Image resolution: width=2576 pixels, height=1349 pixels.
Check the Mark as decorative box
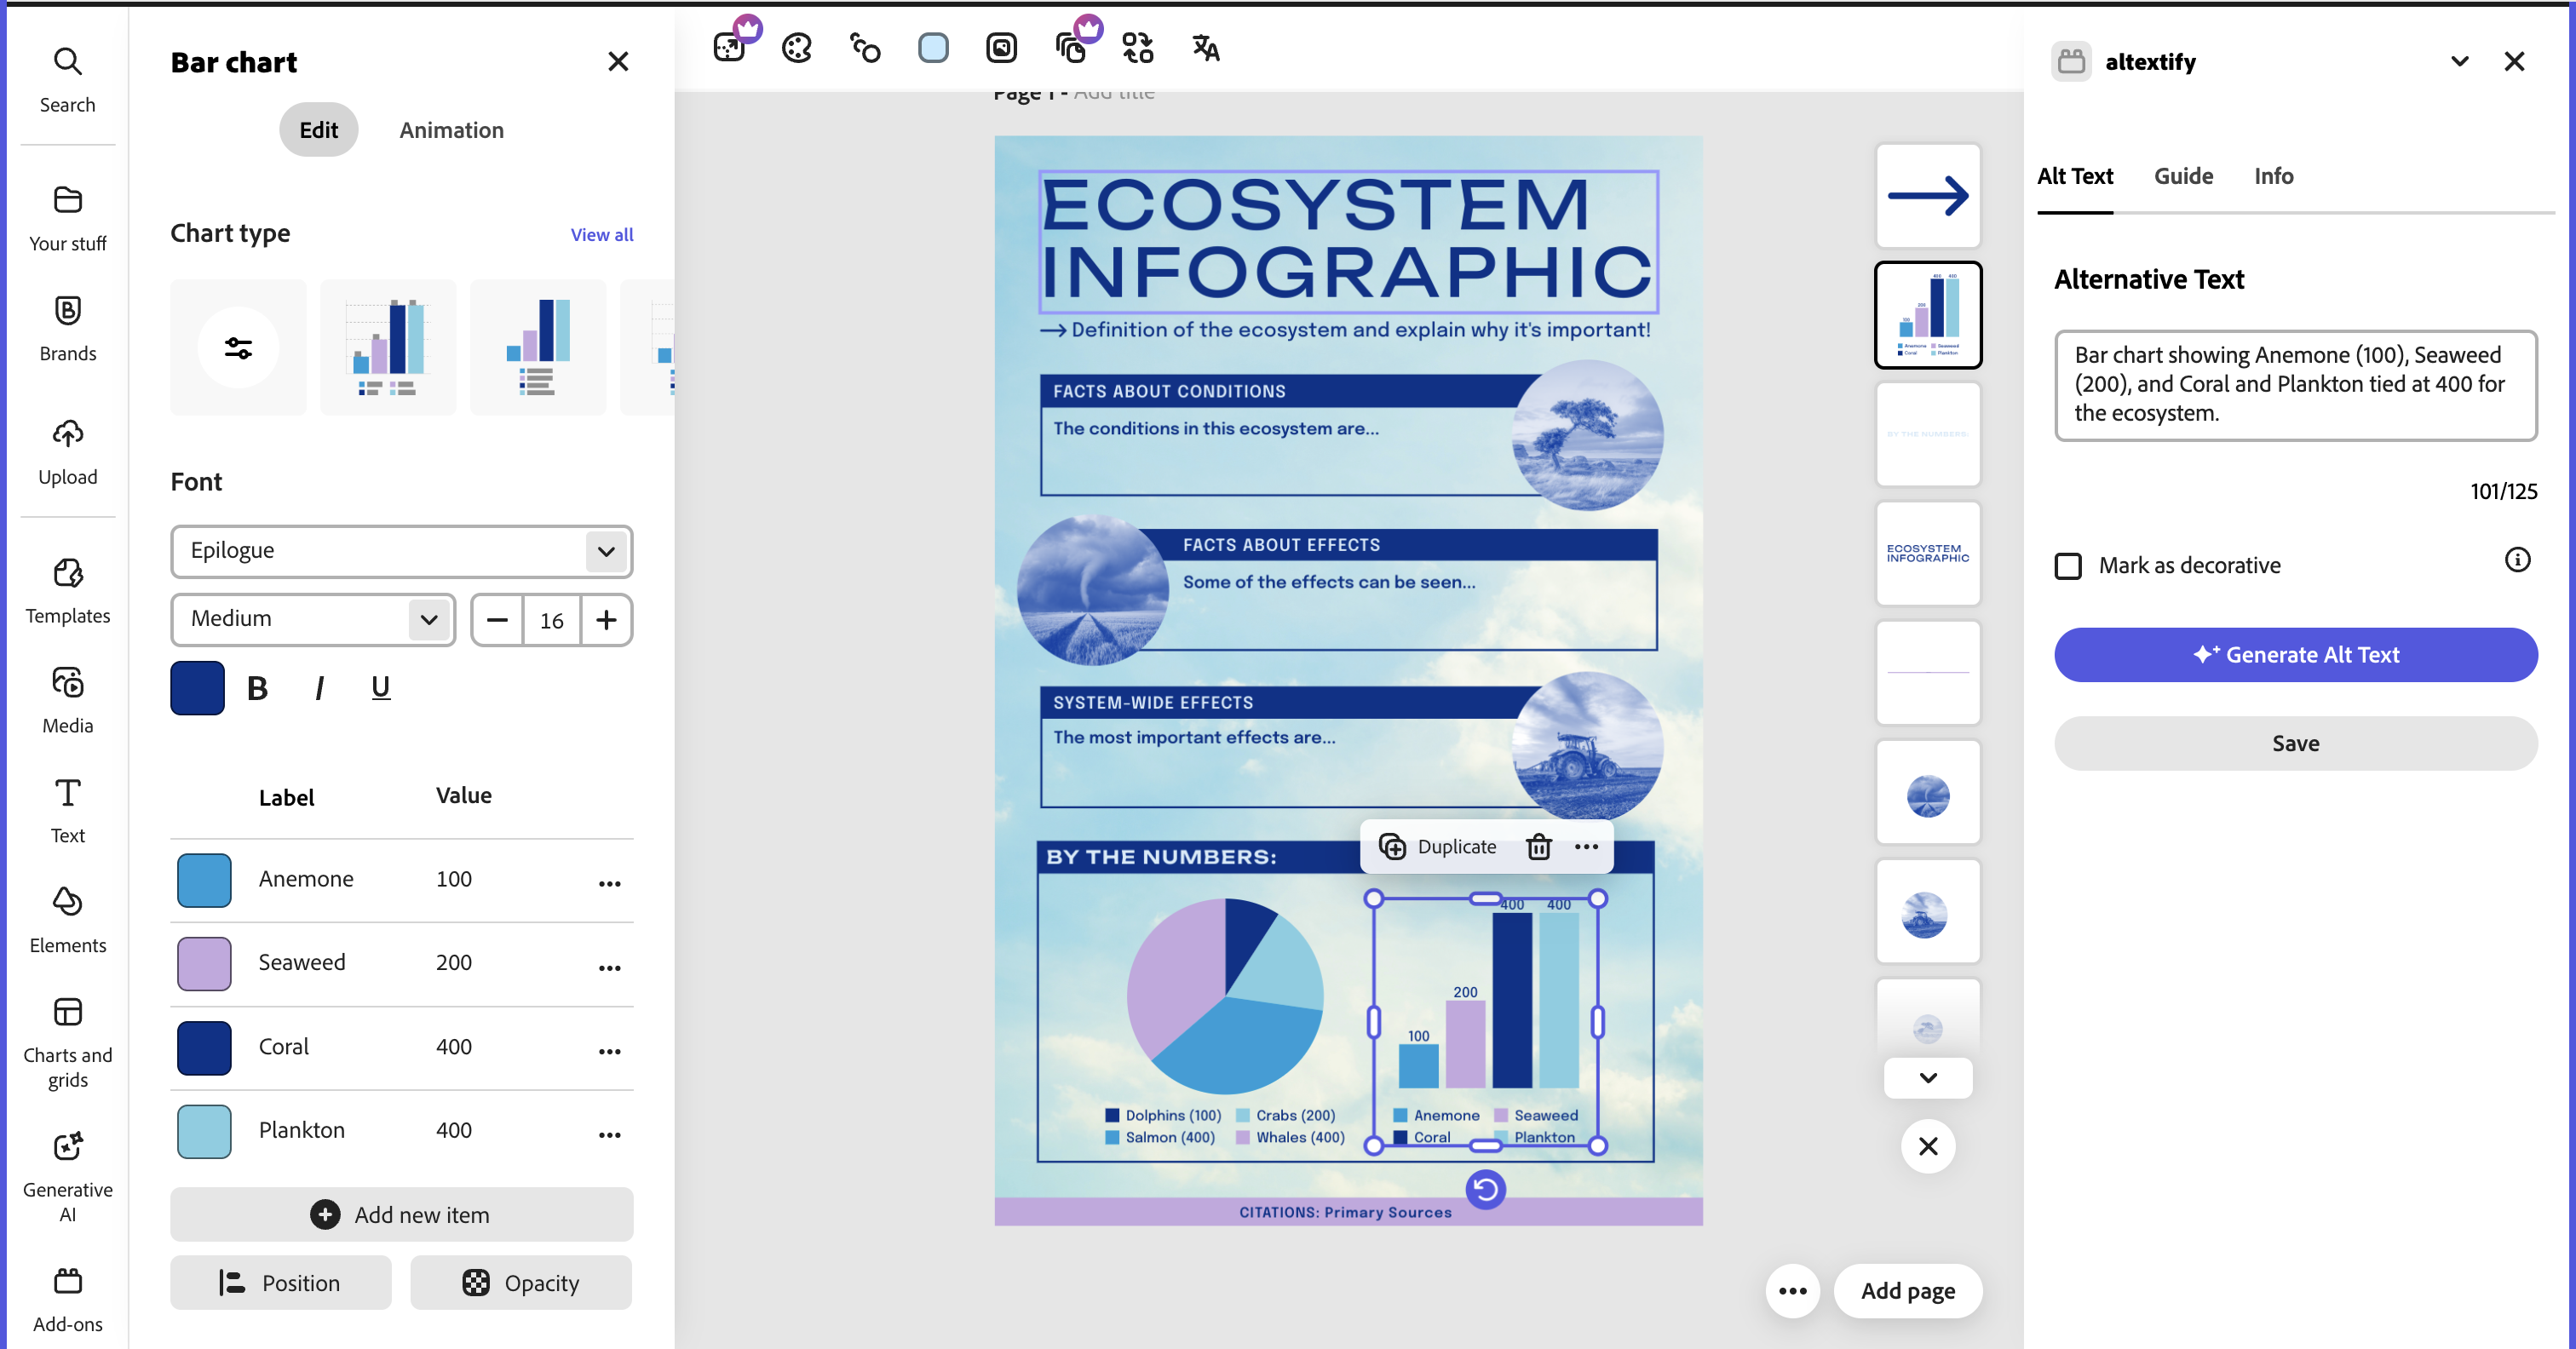click(2067, 566)
